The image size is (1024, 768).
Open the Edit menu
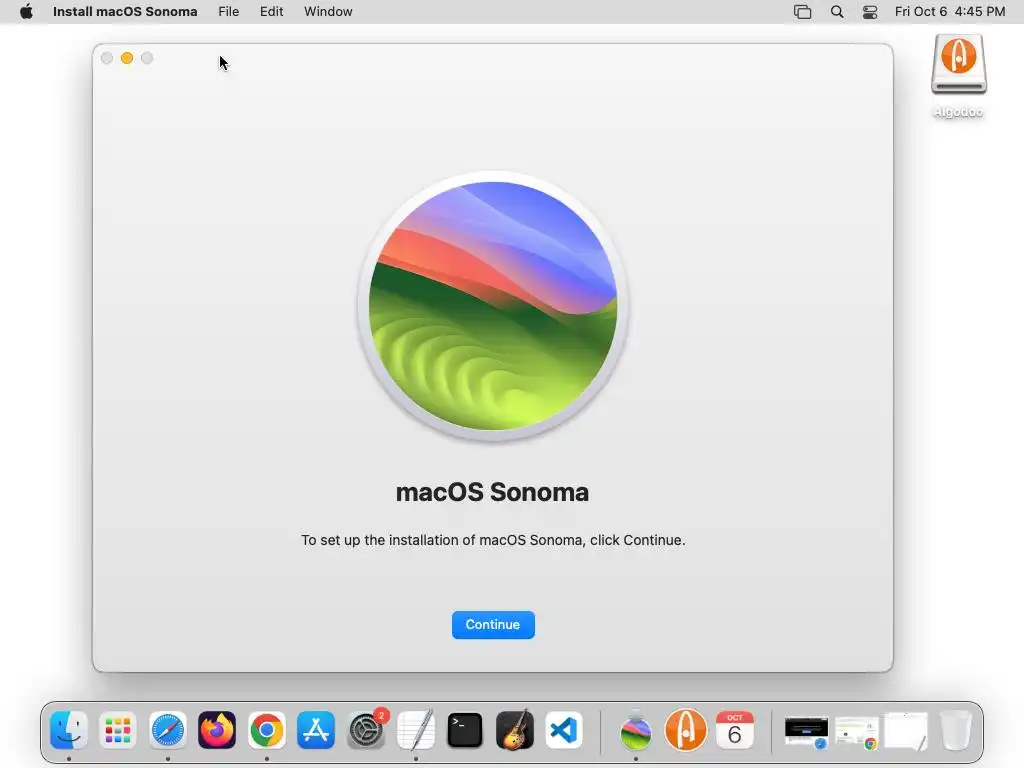[272, 12]
